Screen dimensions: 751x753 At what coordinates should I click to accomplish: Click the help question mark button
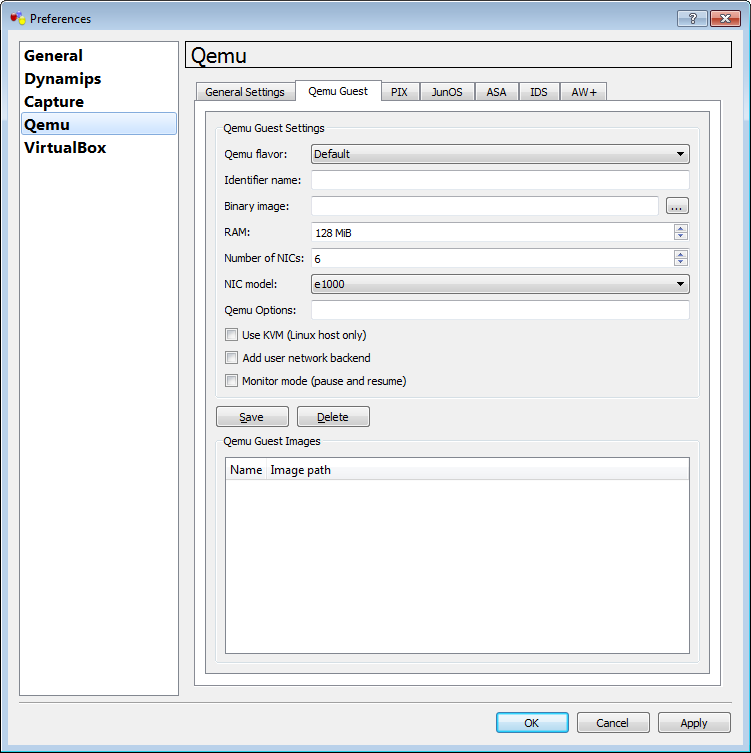(692, 18)
